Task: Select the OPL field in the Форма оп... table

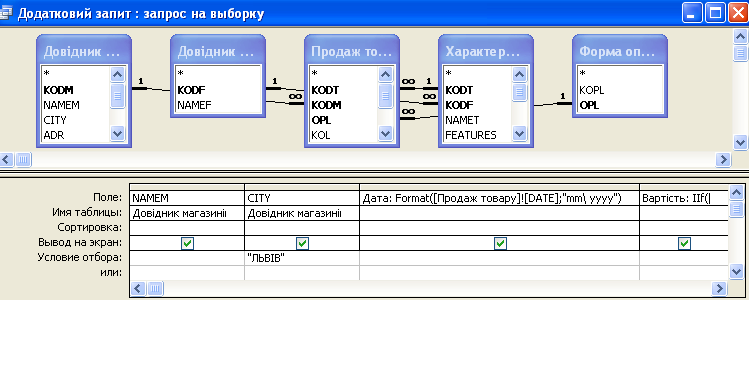Action: (x=589, y=105)
